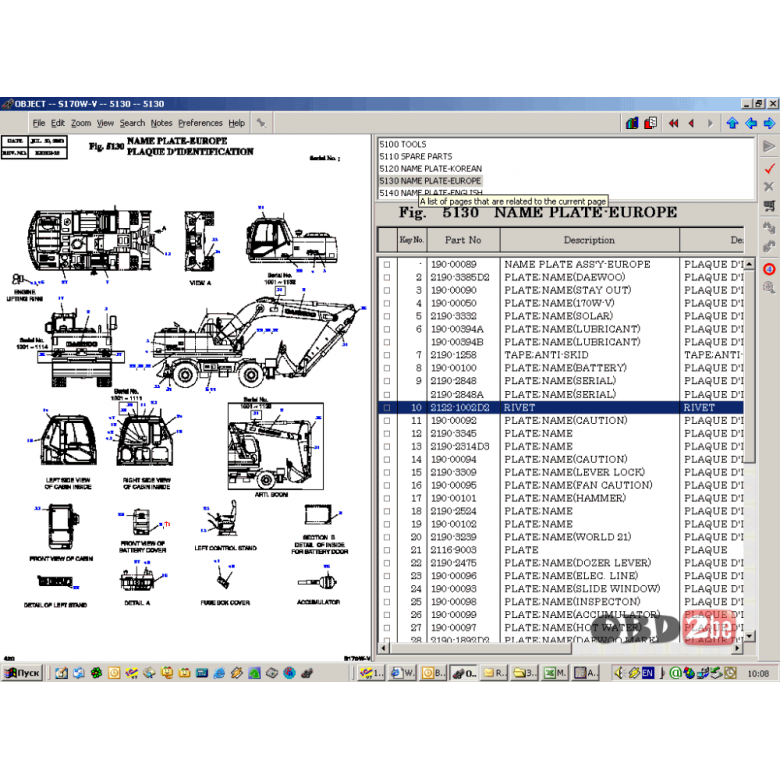The image size is (780, 780).
Task: Open the Zoom menu
Action: 81,123
